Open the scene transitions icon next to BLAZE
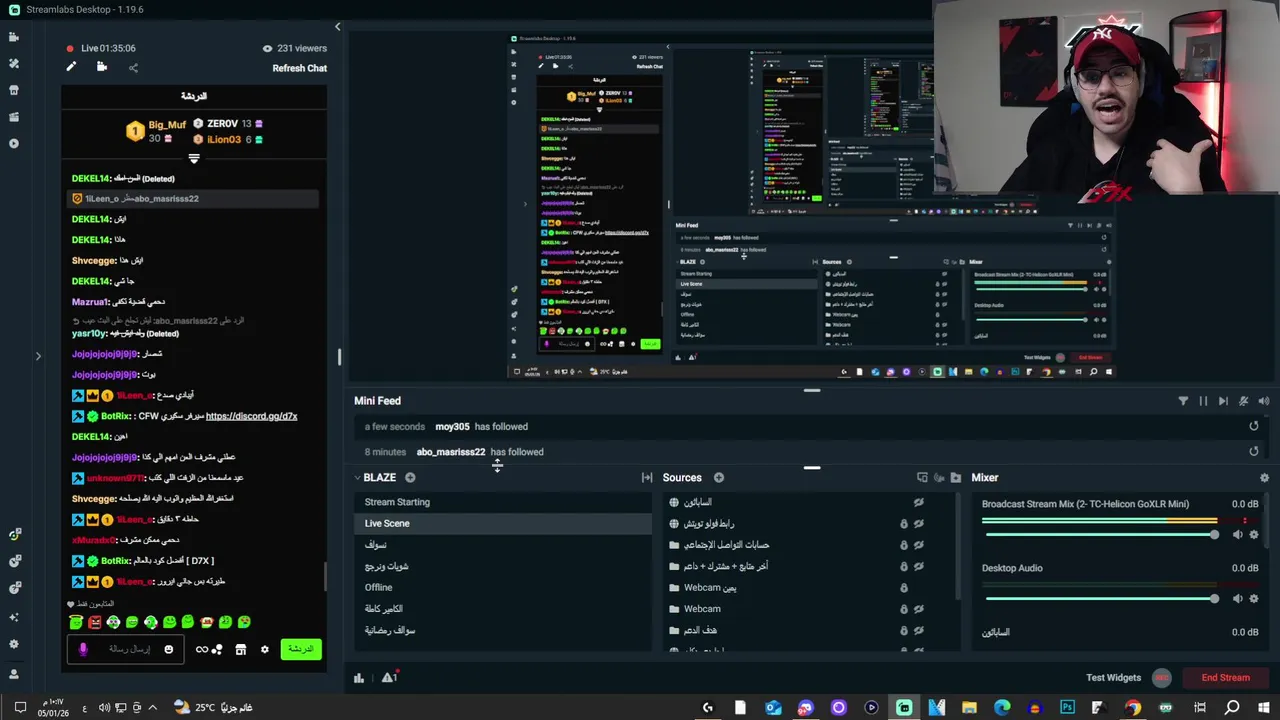Viewport: 1280px width, 720px height. (646, 478)
